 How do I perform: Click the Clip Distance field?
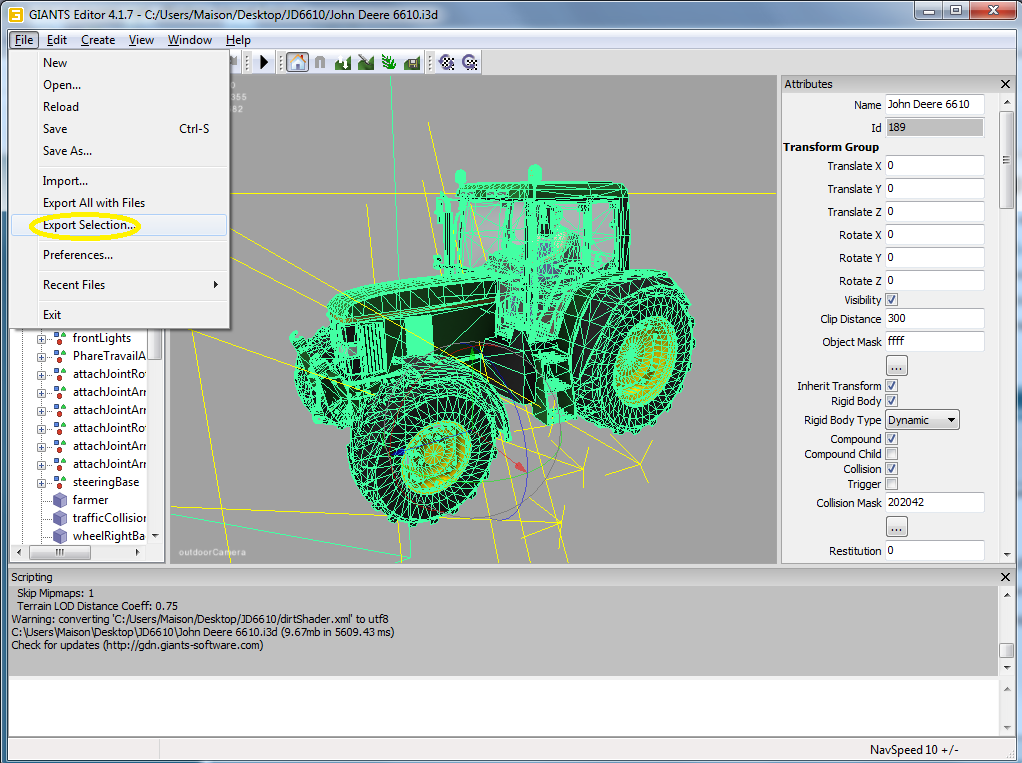pos(934,319)
